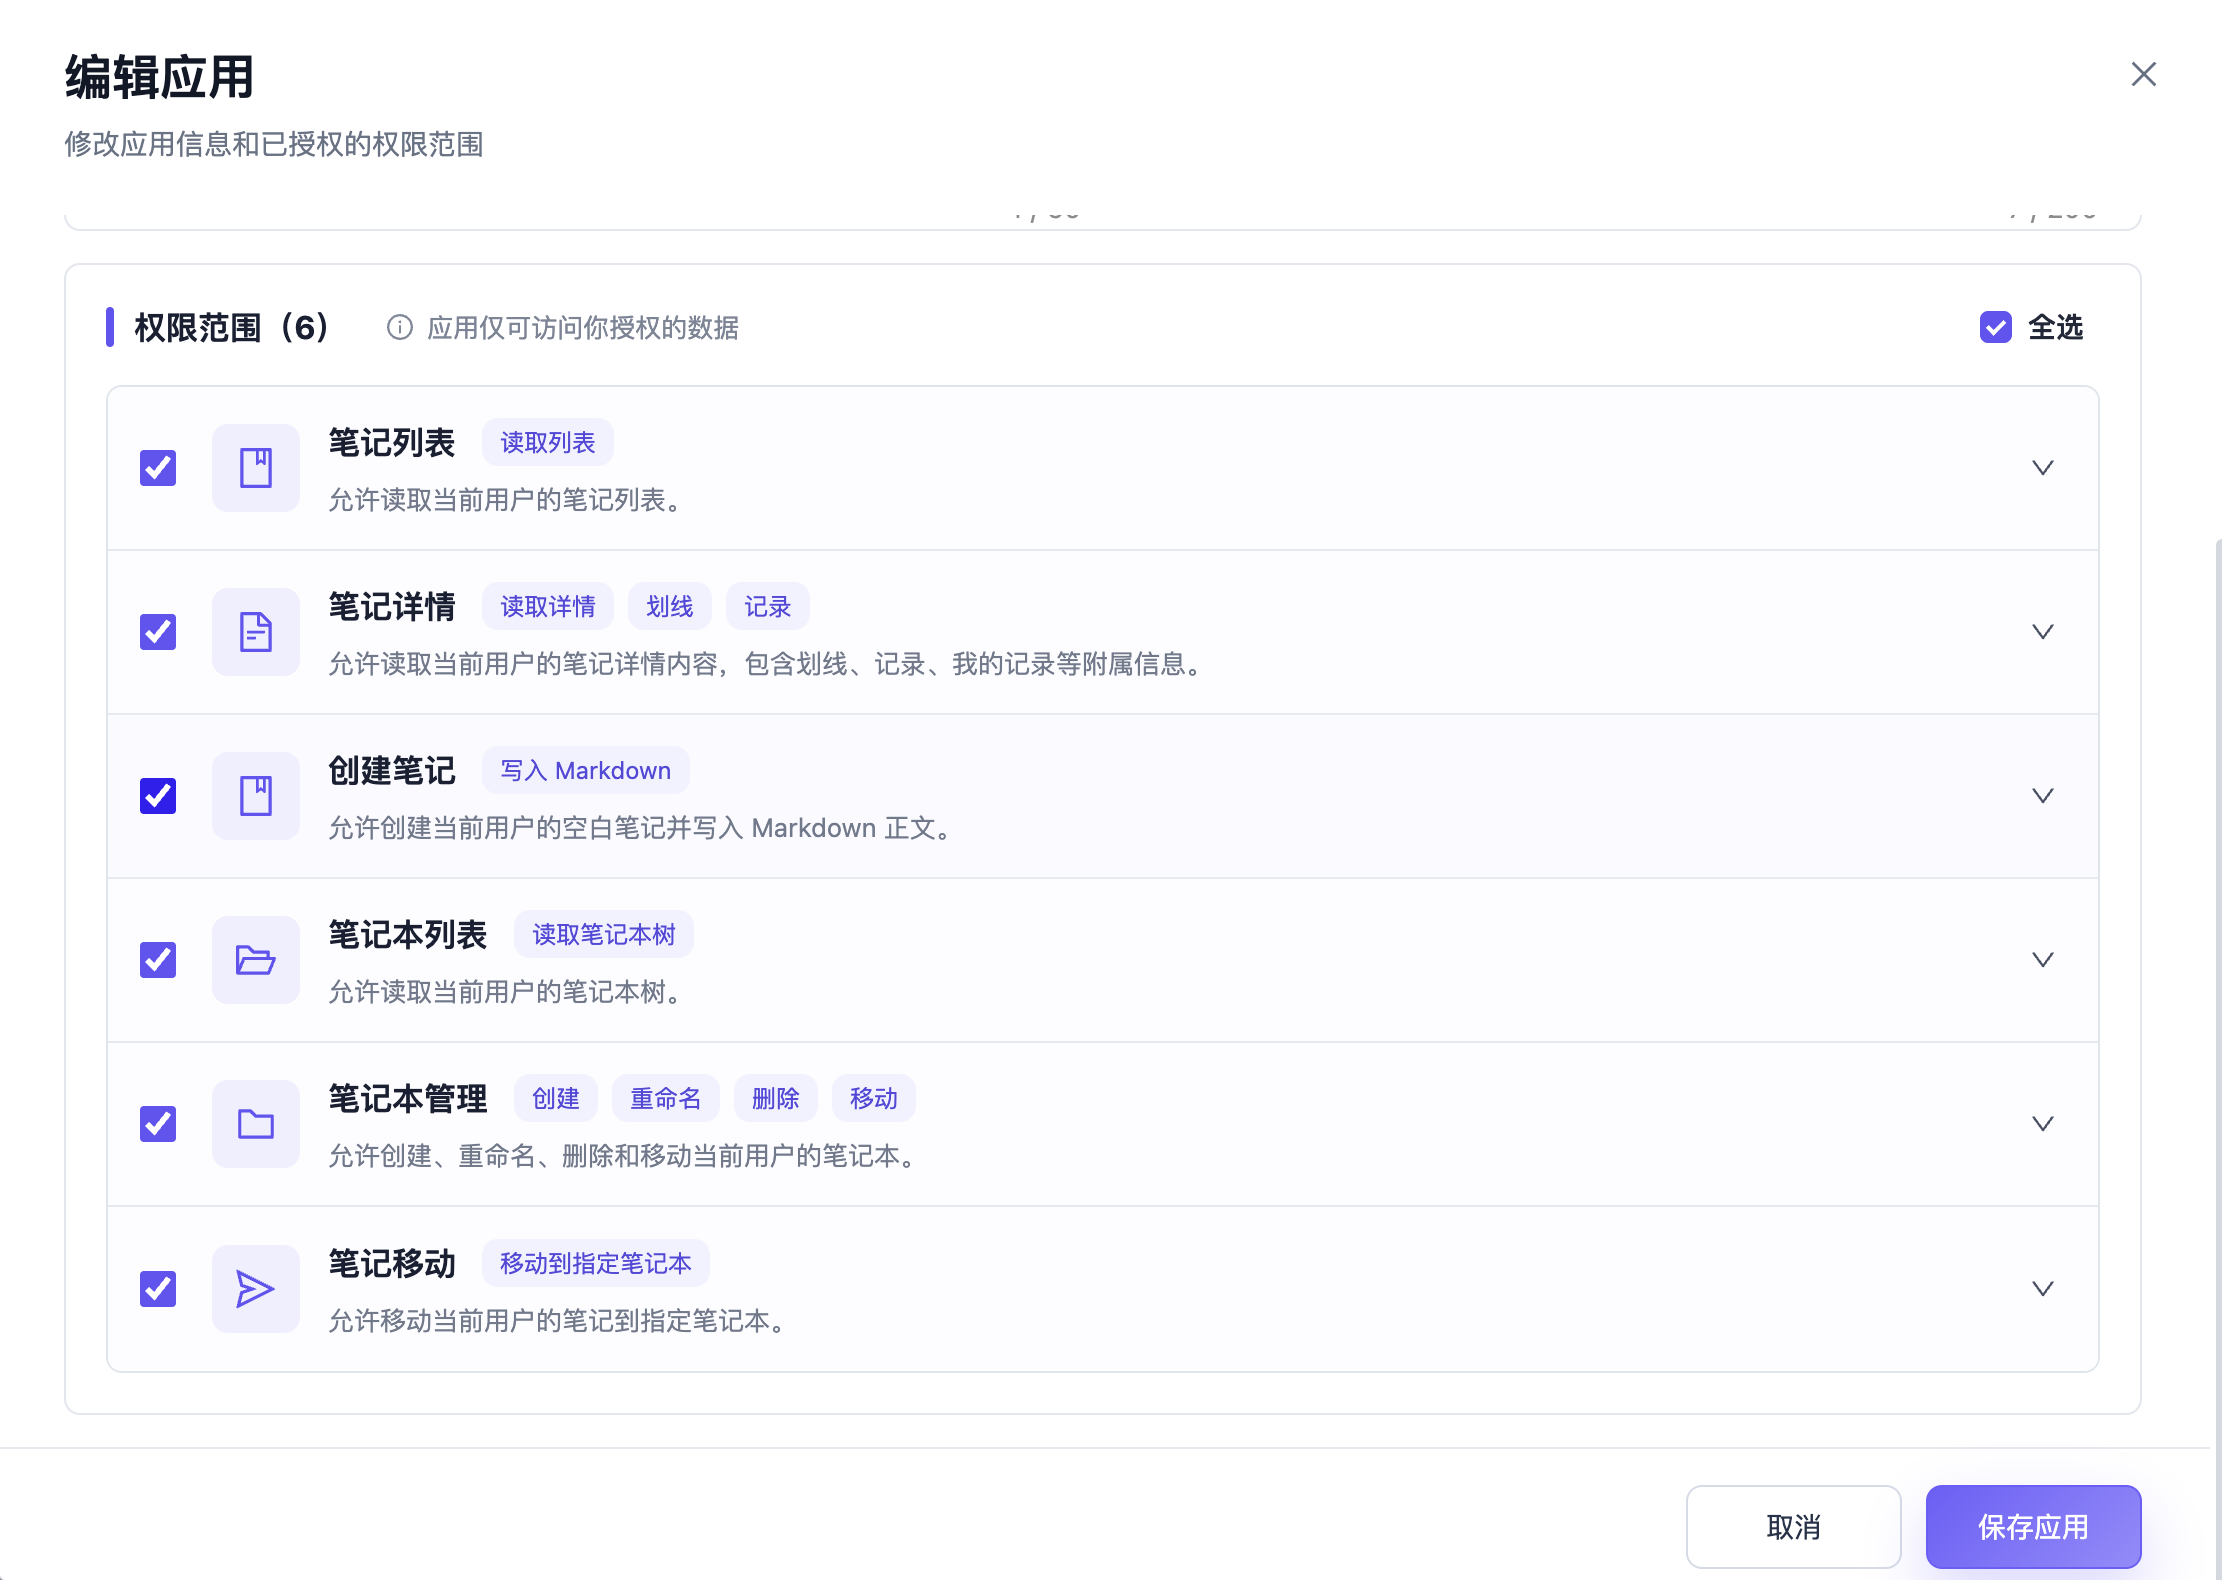
Task: Uncheck the 创建笔记 permission checkbox
Action: point(158,796)
